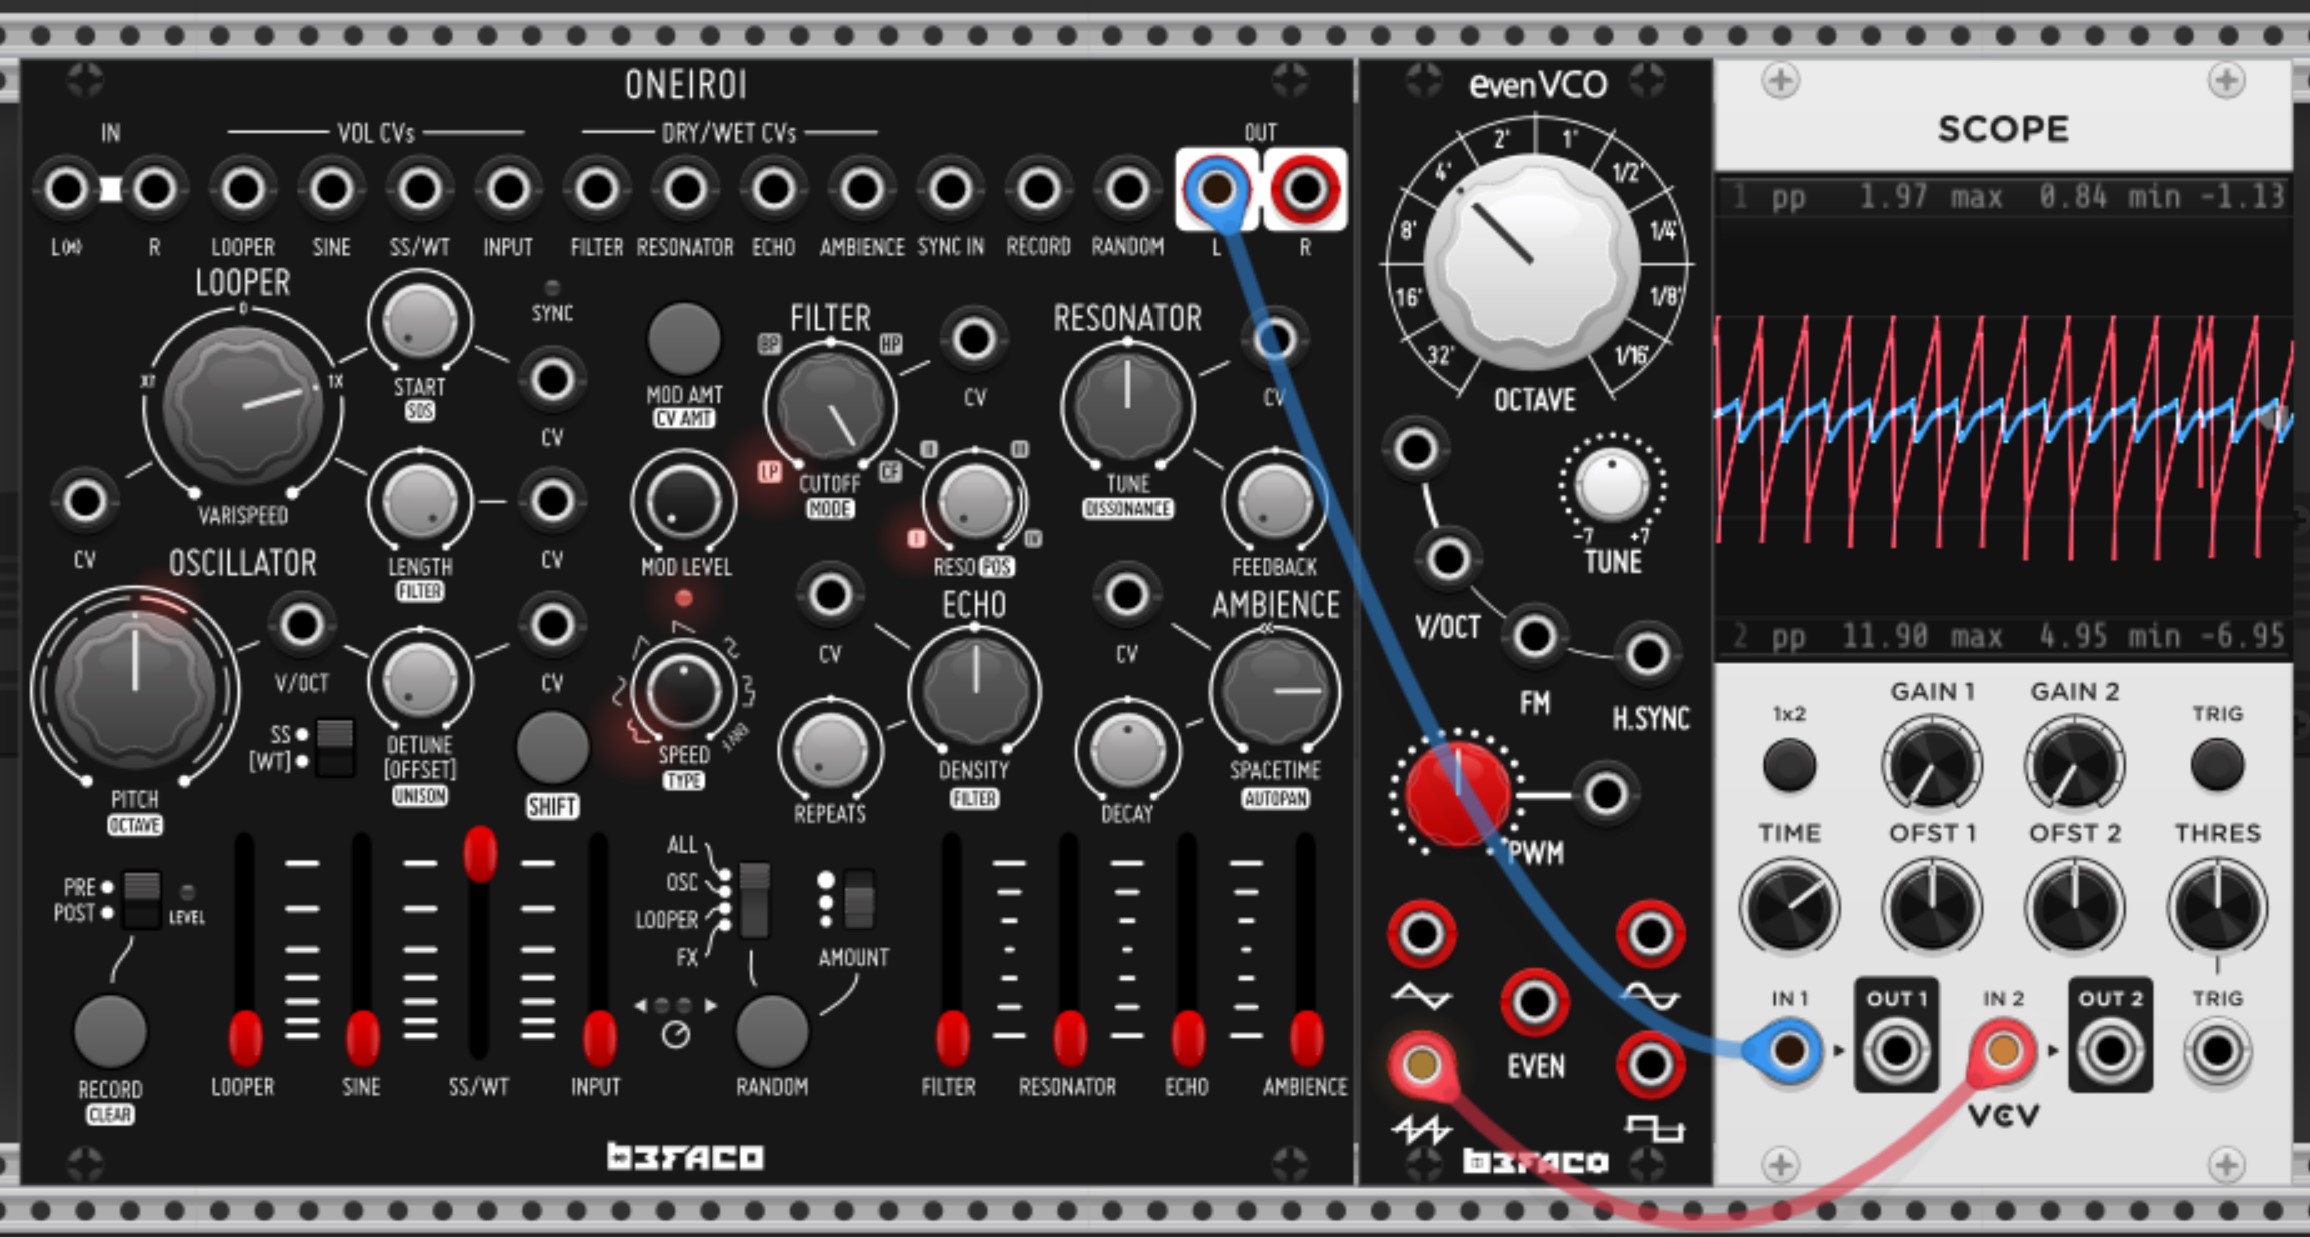Click the ECHO dry/wet CV jack
2310x1237 pixels.
[773, 189]
